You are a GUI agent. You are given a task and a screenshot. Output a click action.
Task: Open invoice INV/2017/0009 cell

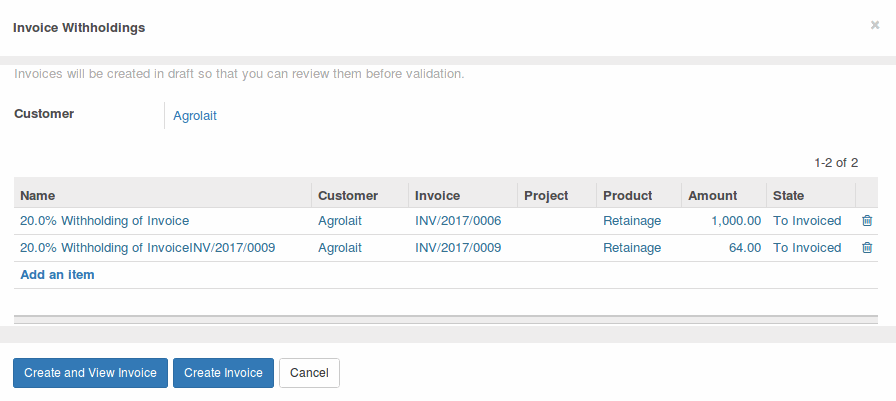463,248
